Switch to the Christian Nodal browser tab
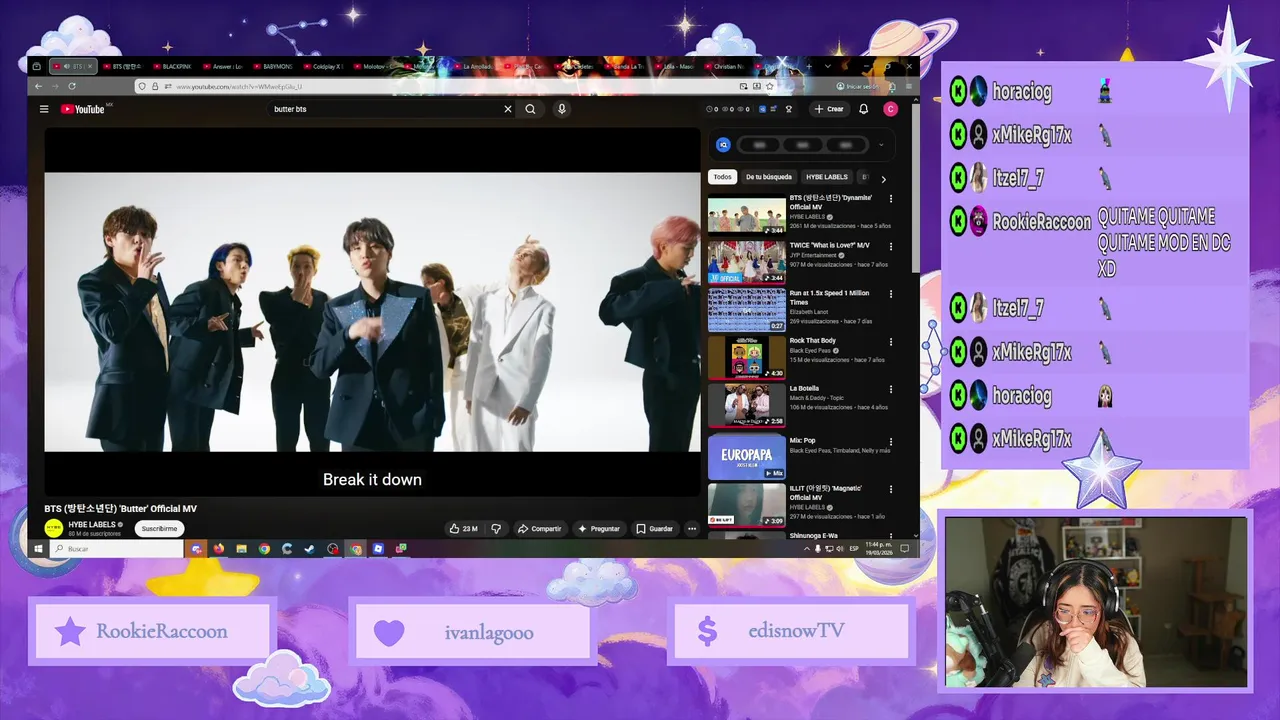 pyautogui.click(x=724, y=66)
